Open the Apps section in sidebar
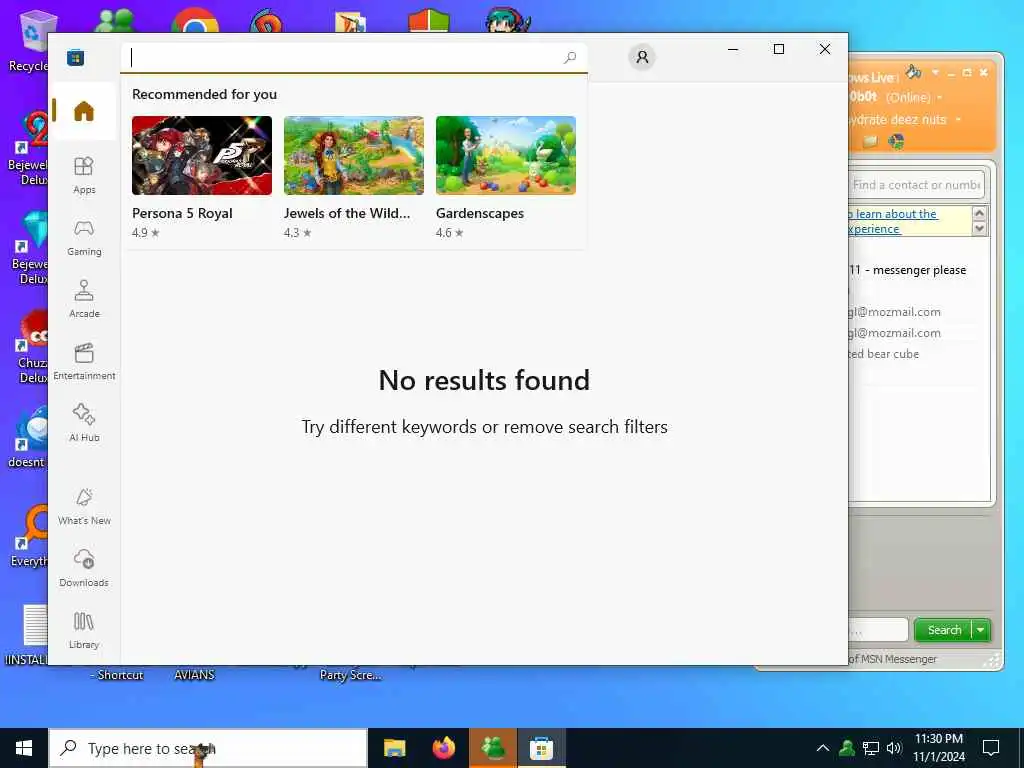 click(84, 175)
